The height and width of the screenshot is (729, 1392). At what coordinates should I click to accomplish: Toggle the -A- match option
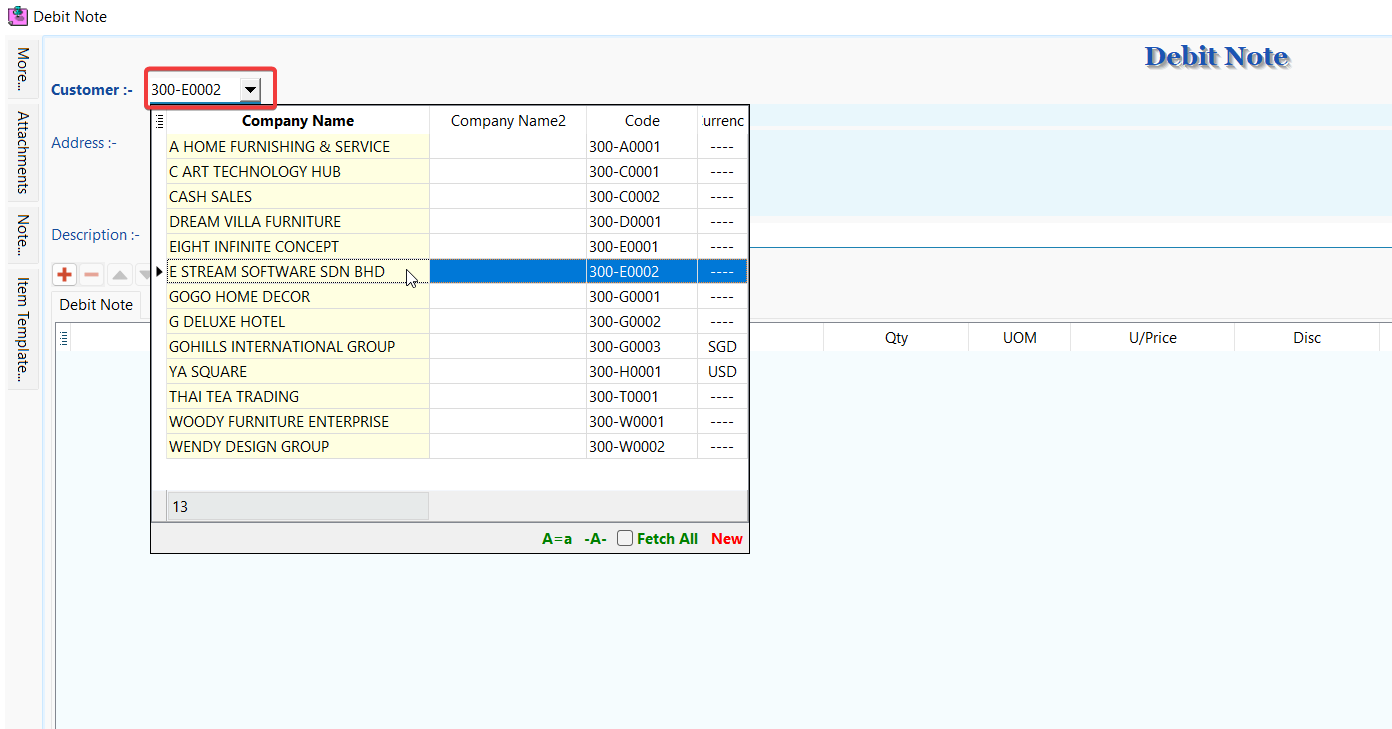pyautogui.click(x=595, y=539)
